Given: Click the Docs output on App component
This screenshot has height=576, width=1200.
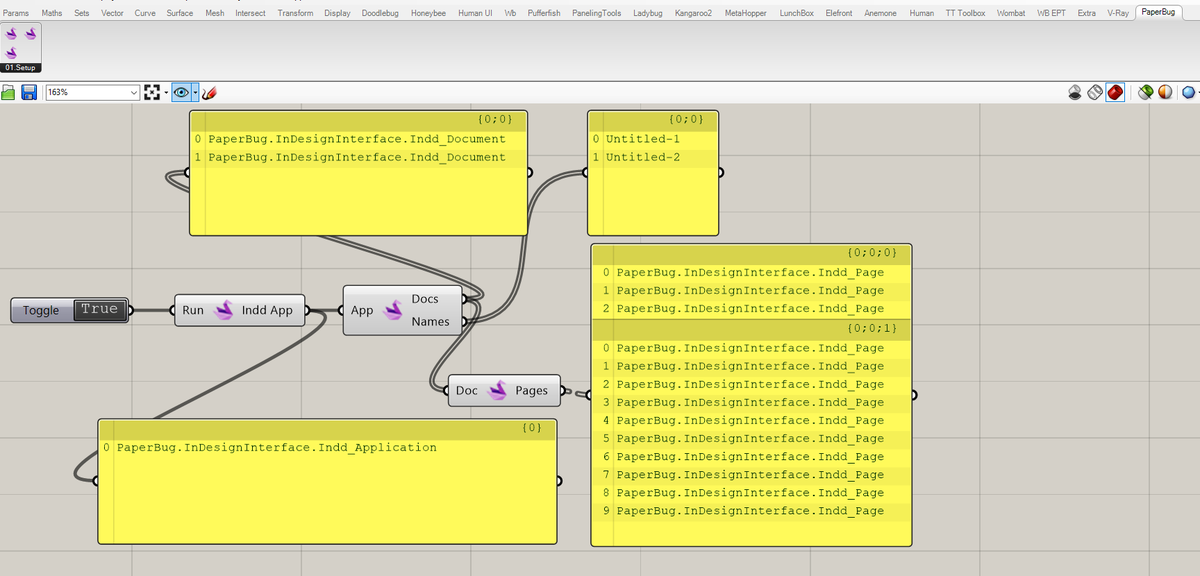Looking at the screenshot, I should pos(425,299).
